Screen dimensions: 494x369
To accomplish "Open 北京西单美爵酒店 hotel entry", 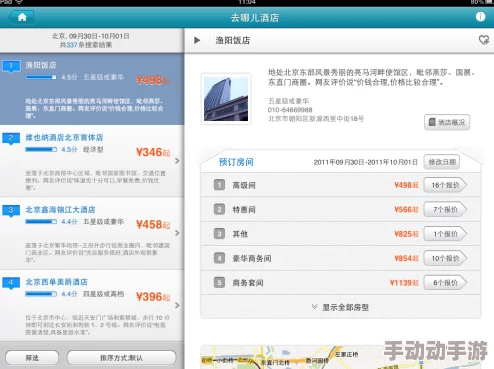I will [x=92, y=306].
